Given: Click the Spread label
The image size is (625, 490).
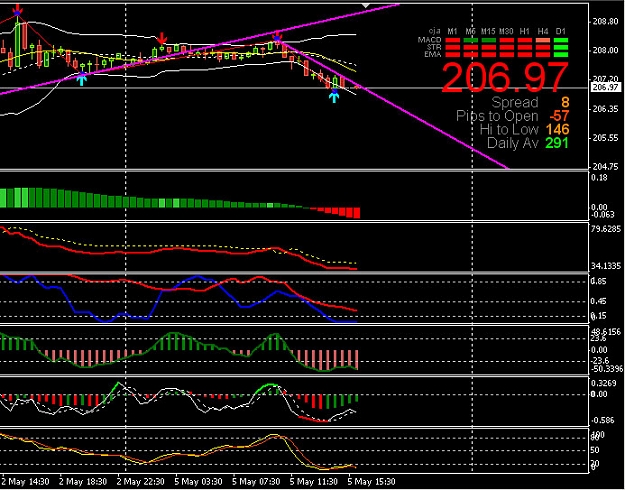Looking at the screenshot, I should pyautogui.click(x=515, y=102).
